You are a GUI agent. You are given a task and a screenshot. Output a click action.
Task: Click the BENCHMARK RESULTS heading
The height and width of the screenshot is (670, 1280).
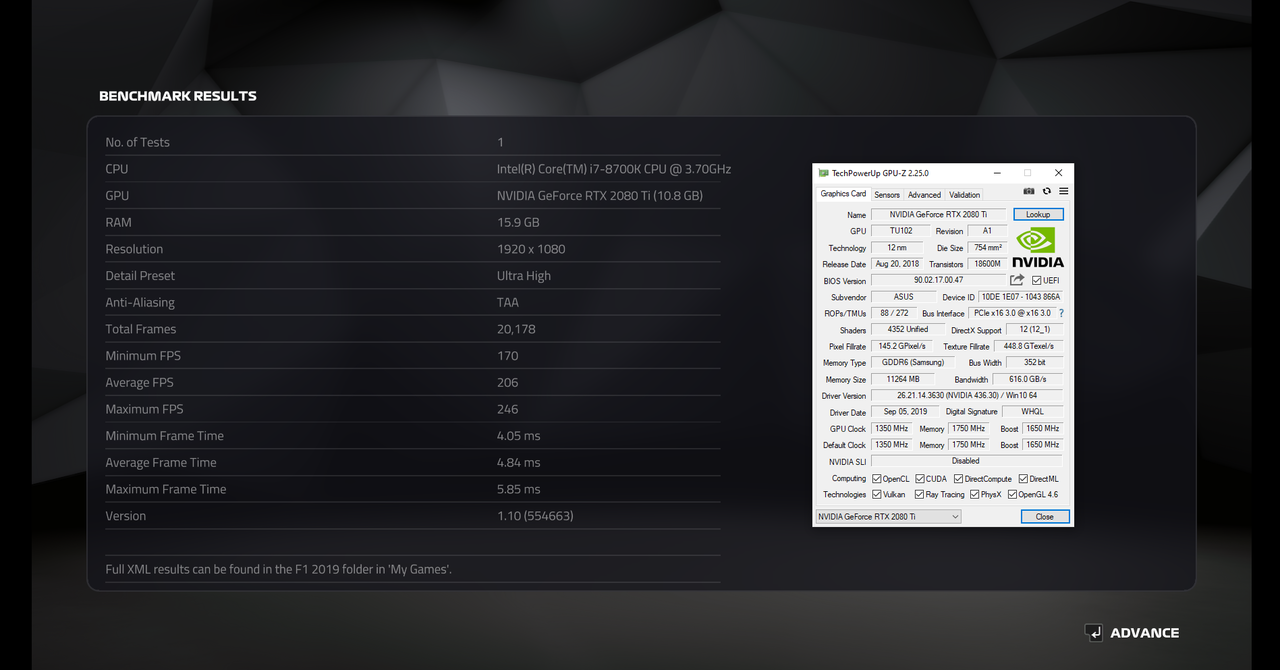click(178, 96)
